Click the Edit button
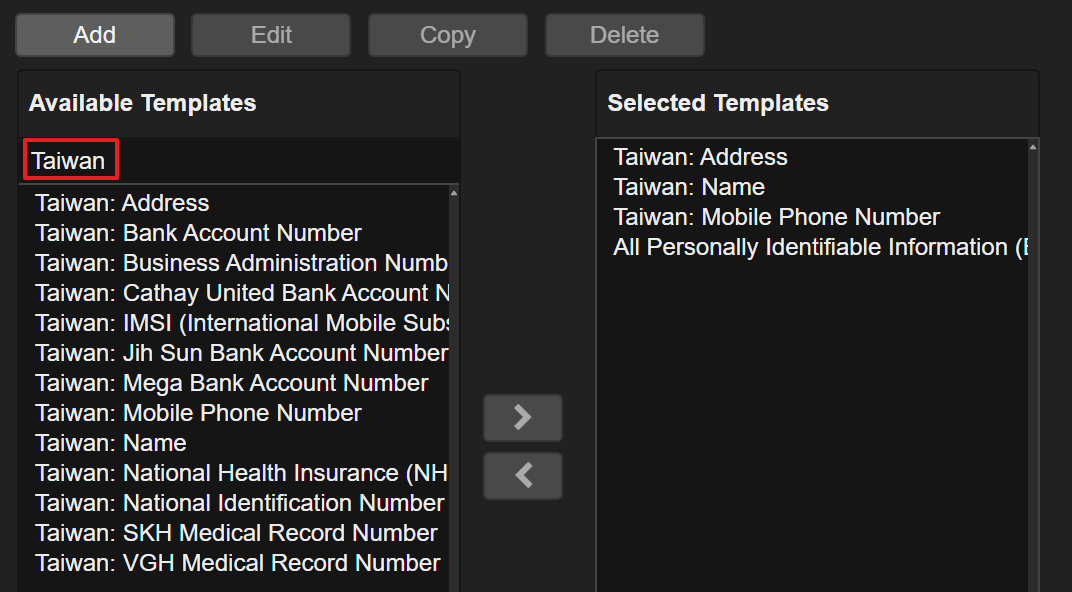This screenshot has width=1072, height=592. 271,35
